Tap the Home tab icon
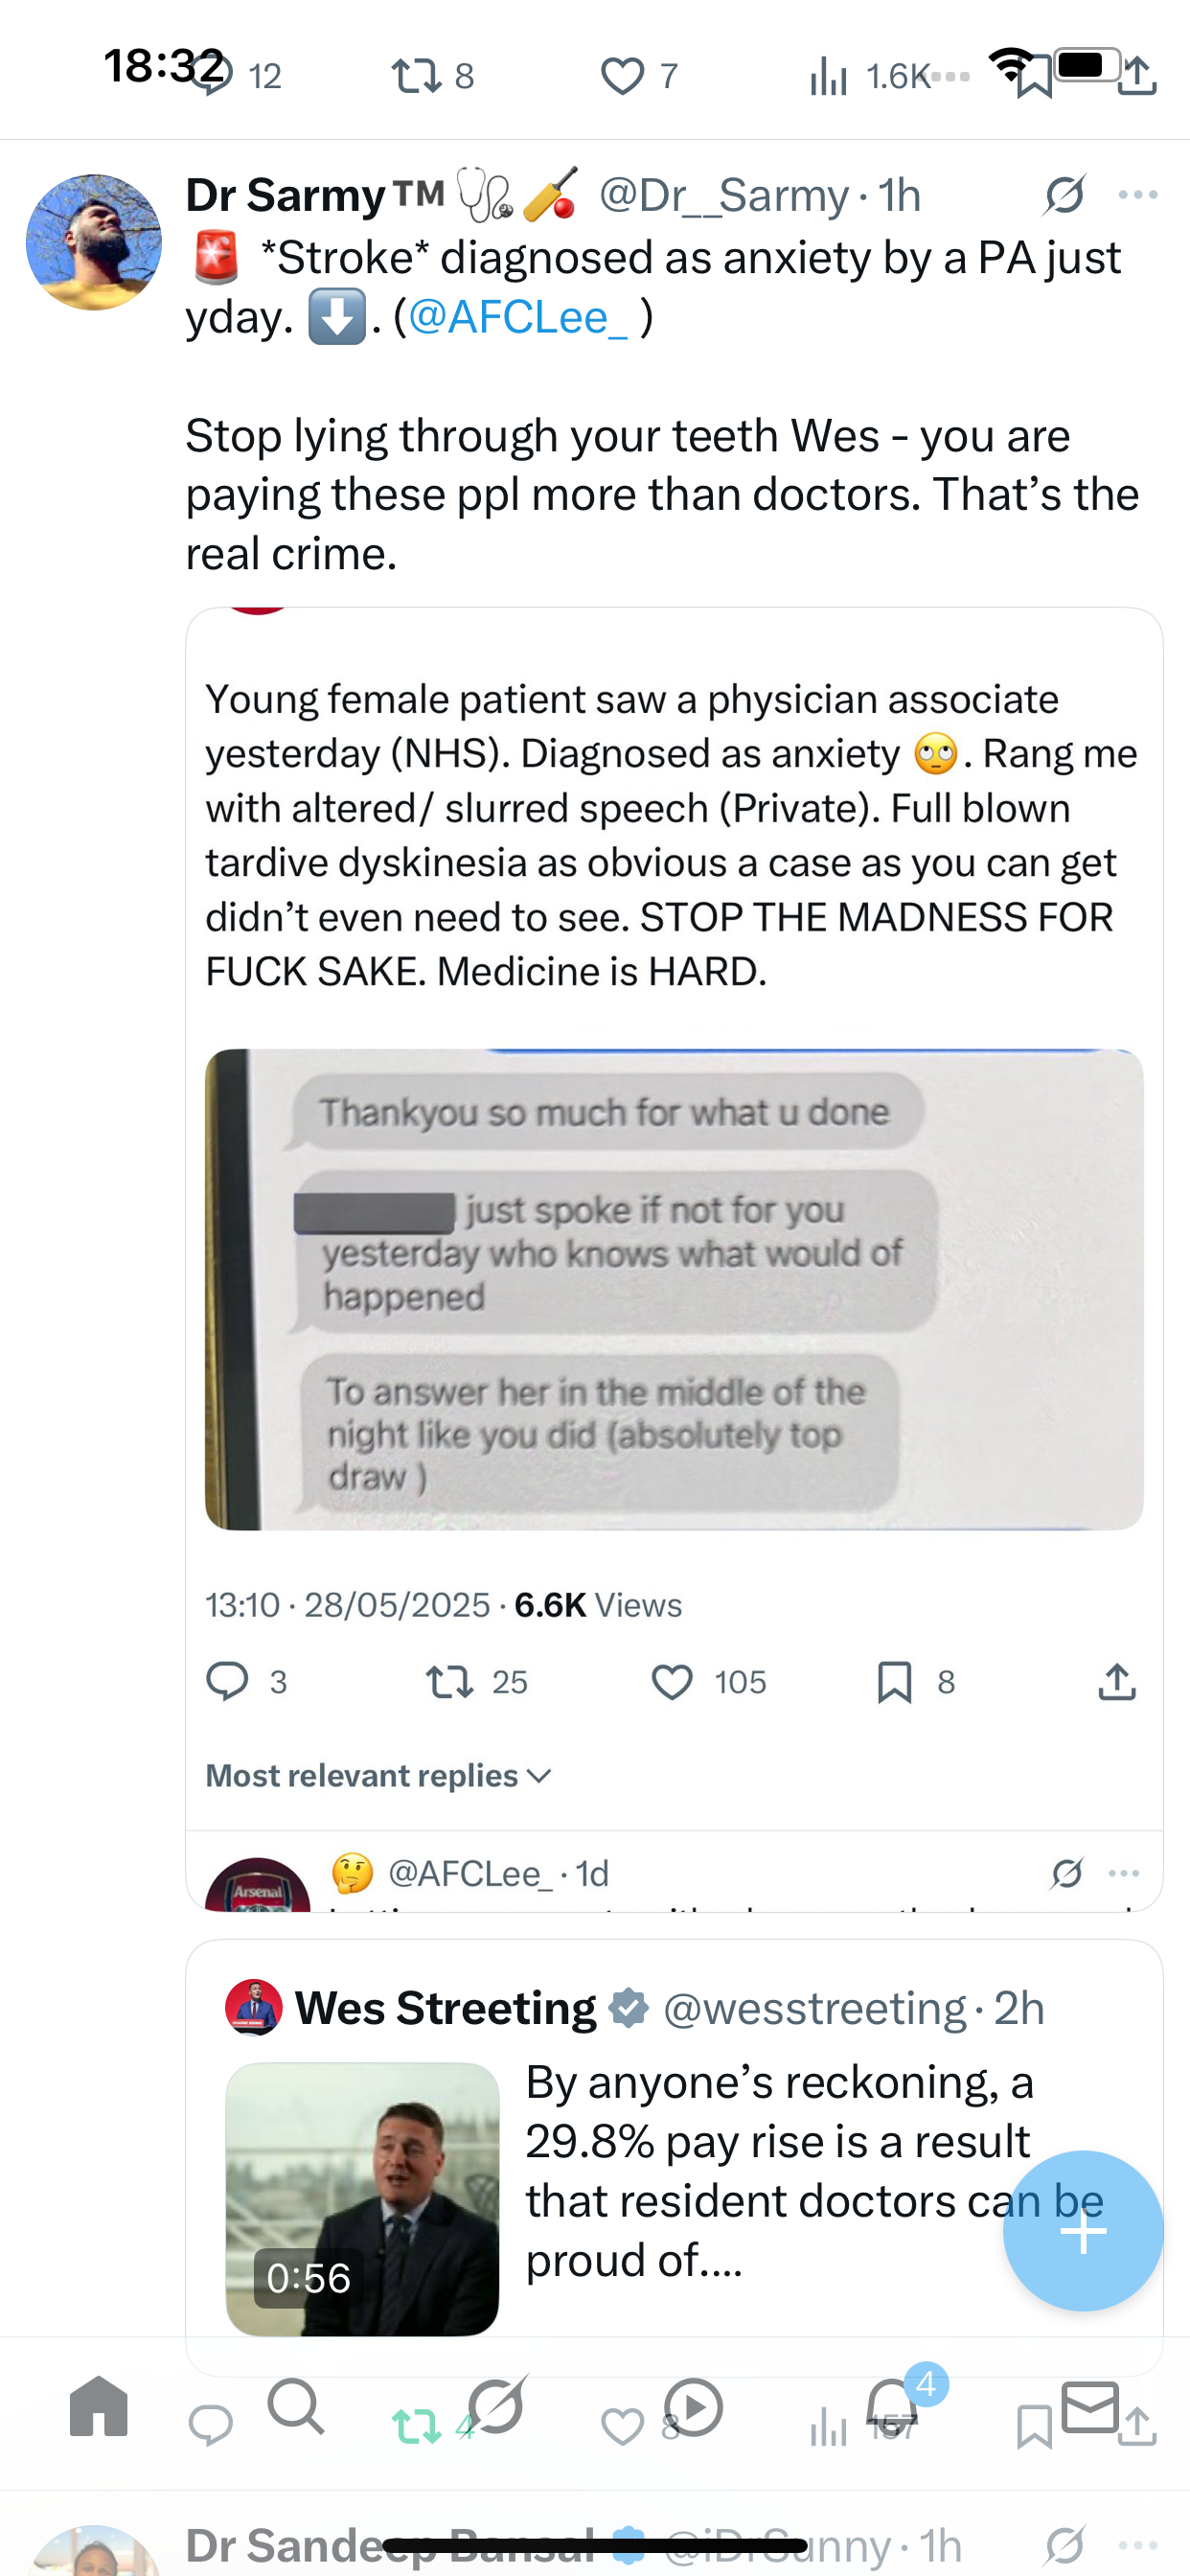Image resolution: width=1190 pixels, height=2576 pixels. [x=99, y=2406]
